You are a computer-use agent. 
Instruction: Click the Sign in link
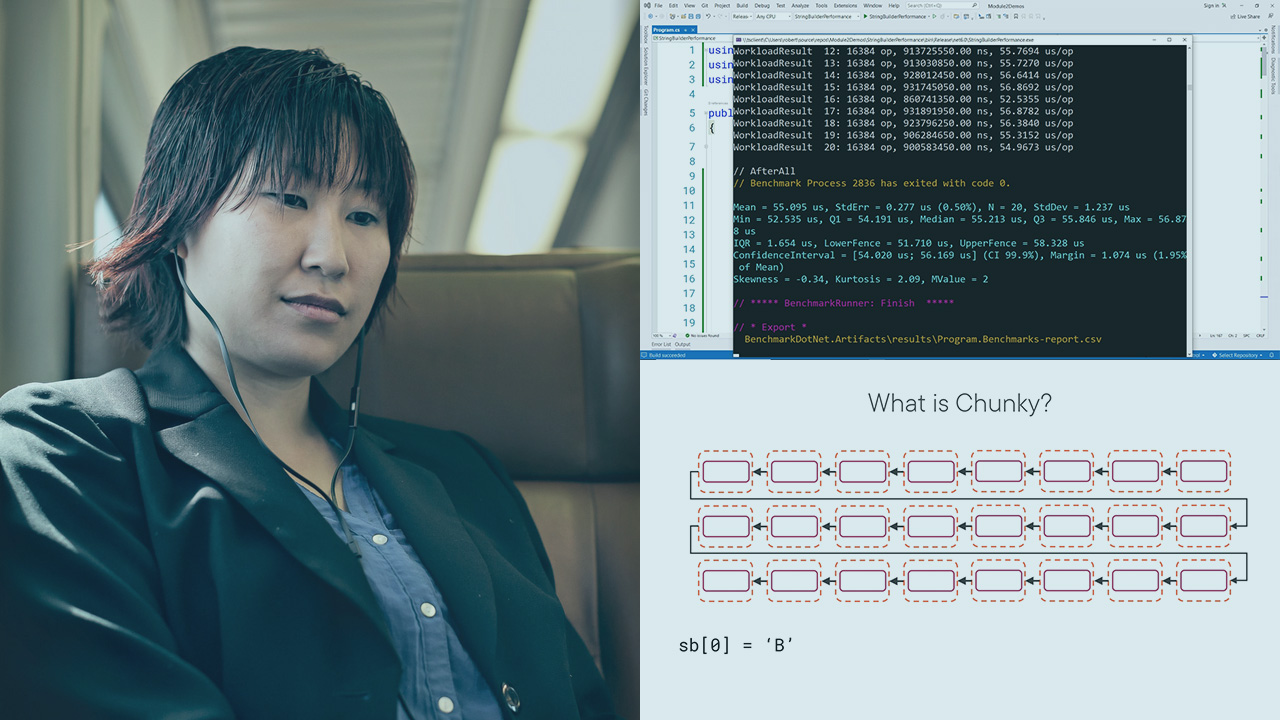(1211, 5)
